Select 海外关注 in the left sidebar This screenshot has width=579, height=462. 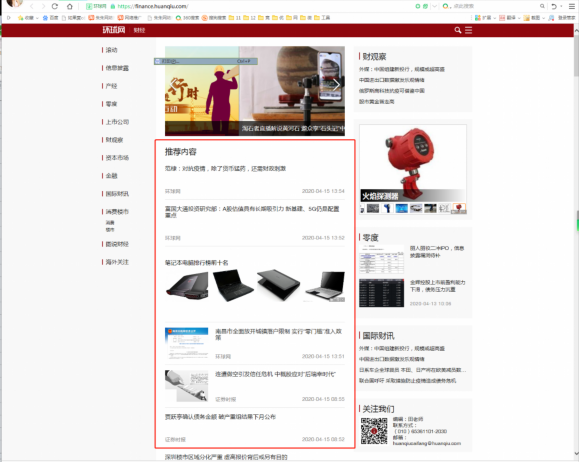coord(117,262)
